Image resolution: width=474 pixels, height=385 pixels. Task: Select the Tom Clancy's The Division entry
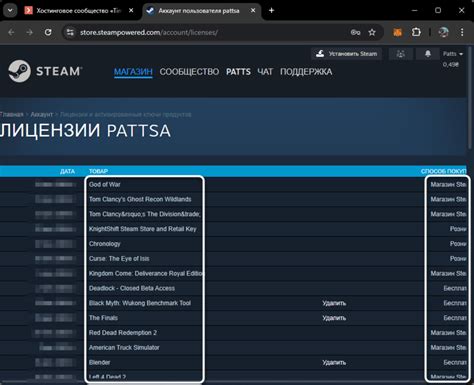145,214
